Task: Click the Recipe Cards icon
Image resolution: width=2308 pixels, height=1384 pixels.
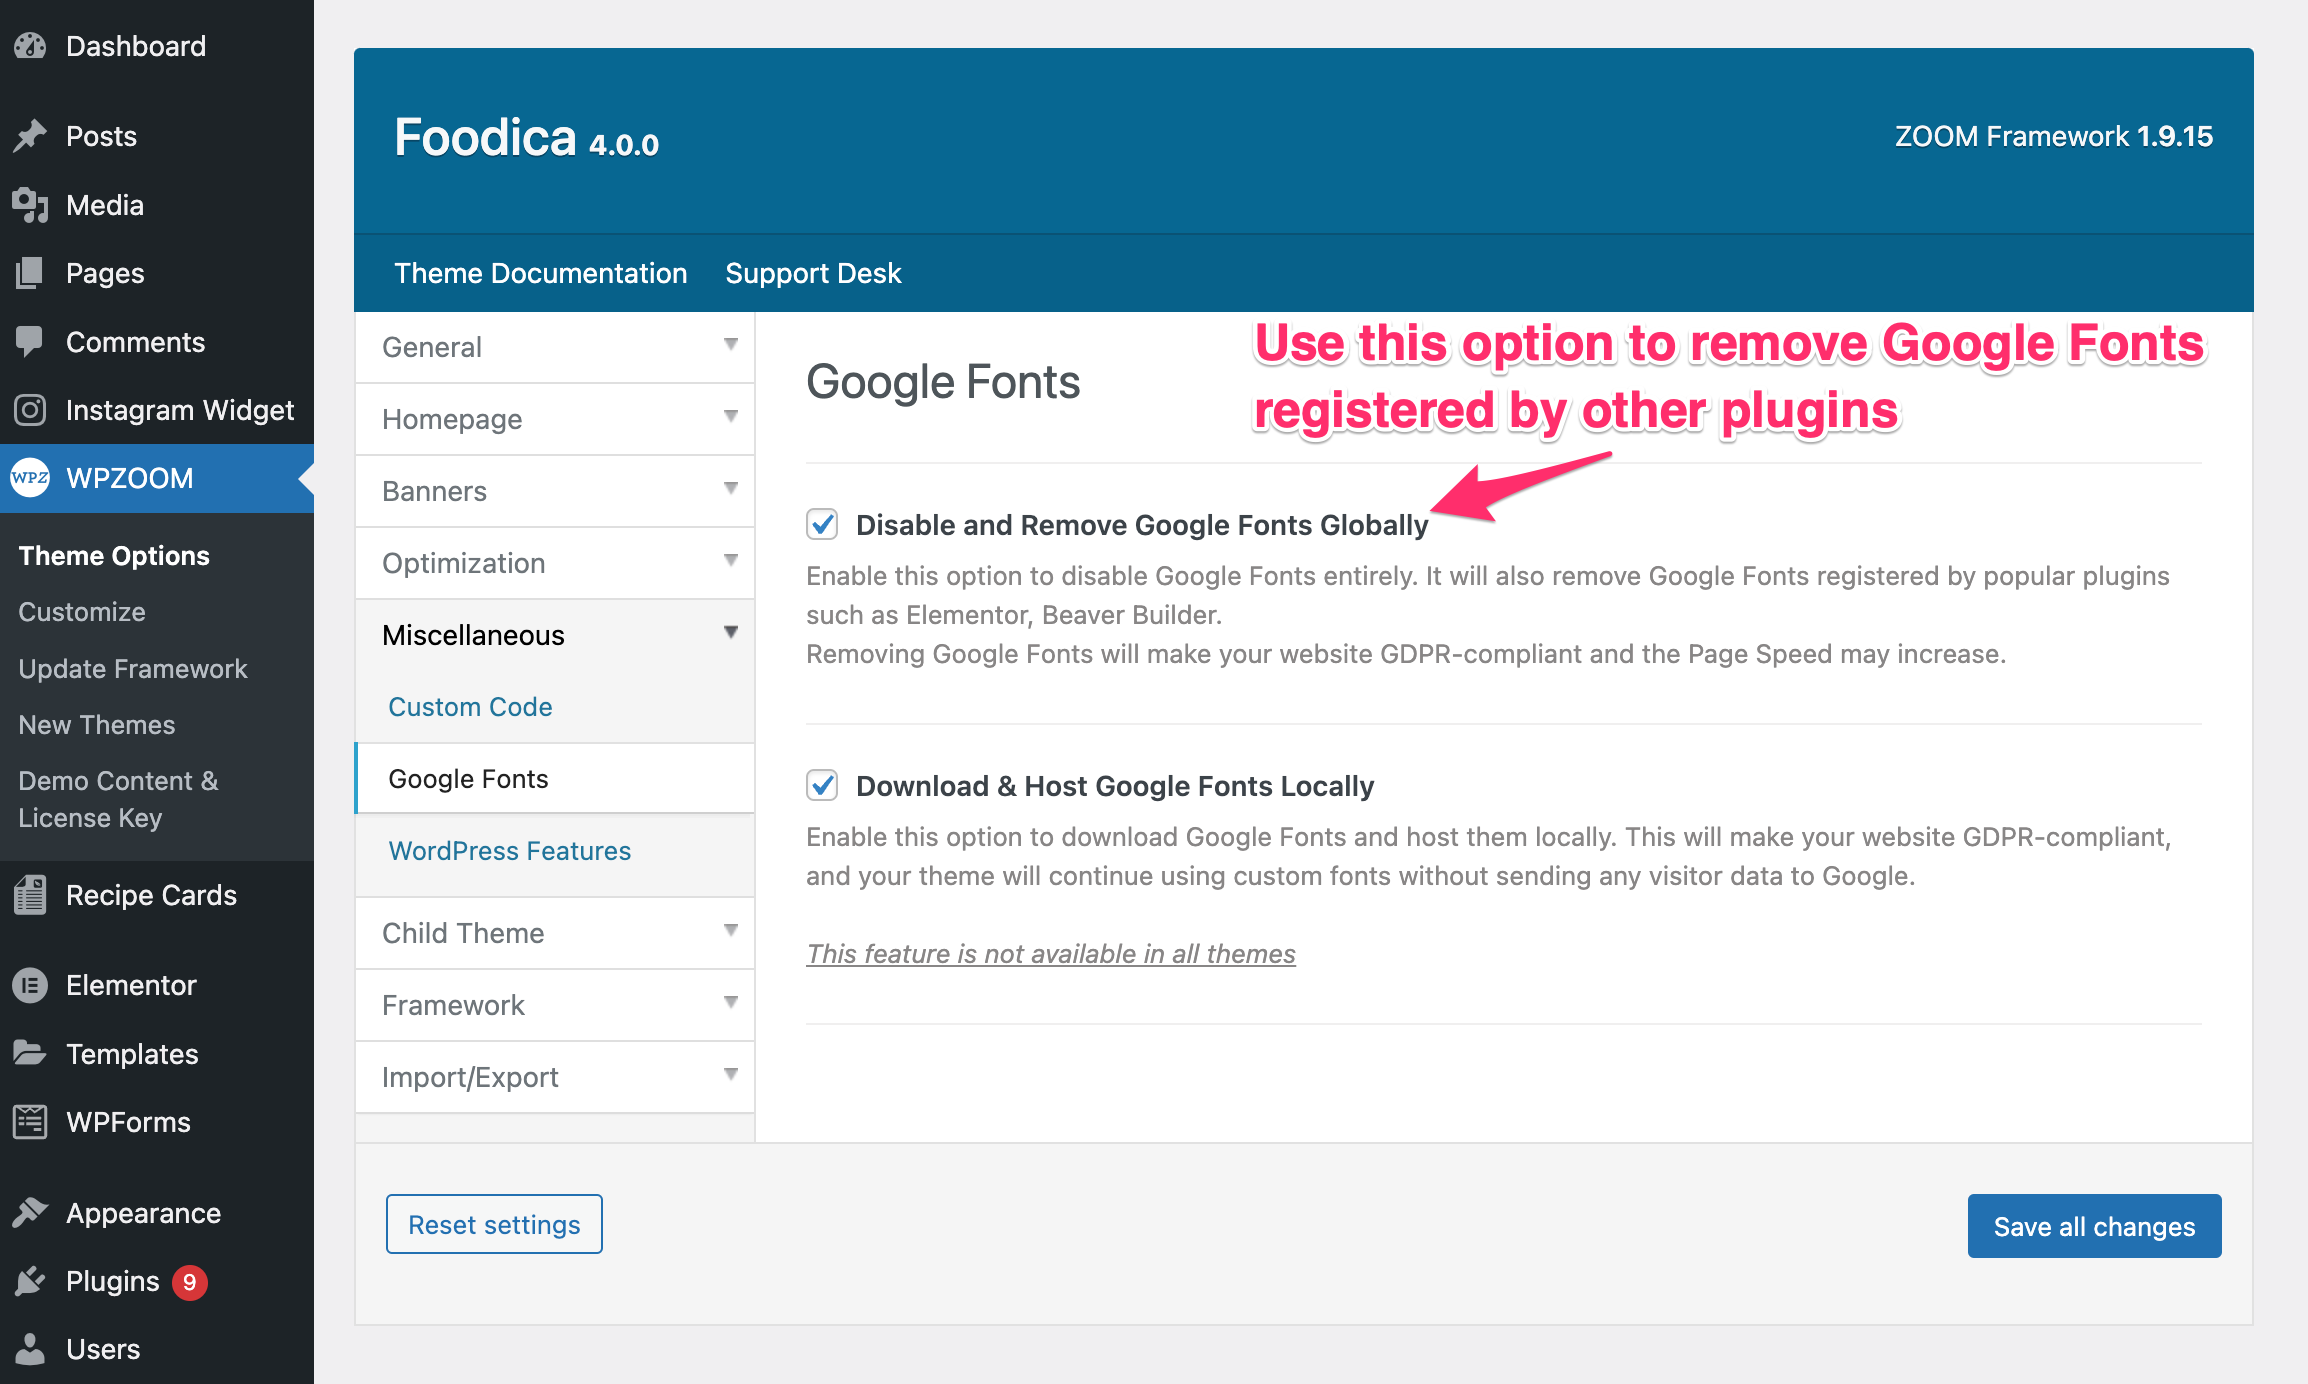Action: click(x=30, y=895)
